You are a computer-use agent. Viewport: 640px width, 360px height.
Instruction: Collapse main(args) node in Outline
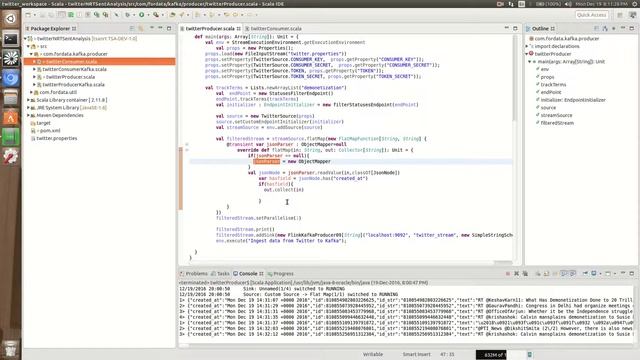pyautogui.click(x=530, y=62)
